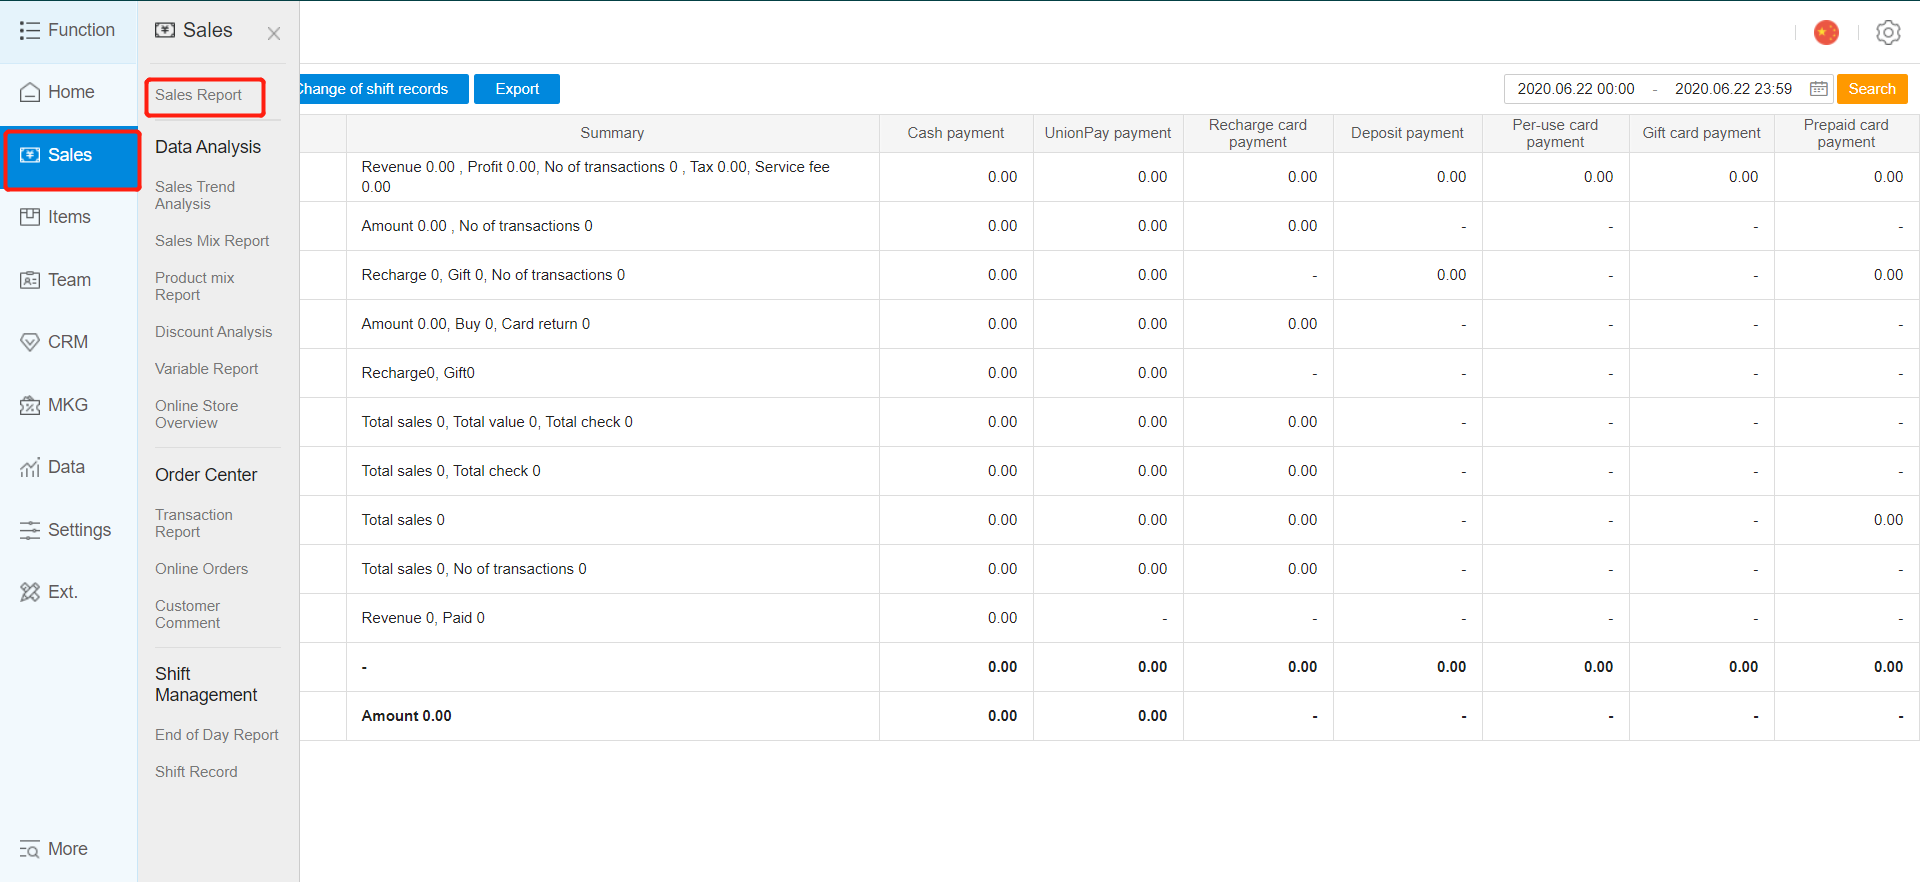The image size is (1920, 882).
Task: Click the Sales icon in left sidebar
Action: 30,155
